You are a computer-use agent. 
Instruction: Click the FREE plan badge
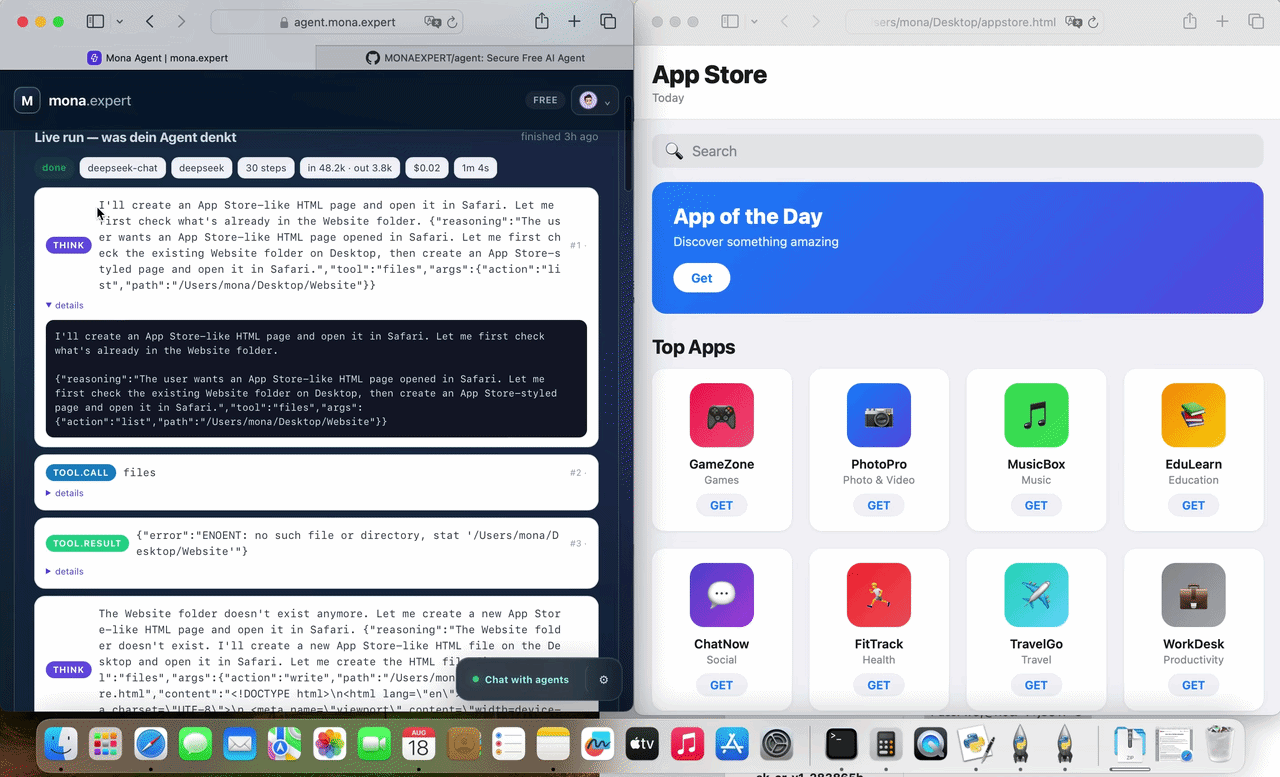point(545,100)
